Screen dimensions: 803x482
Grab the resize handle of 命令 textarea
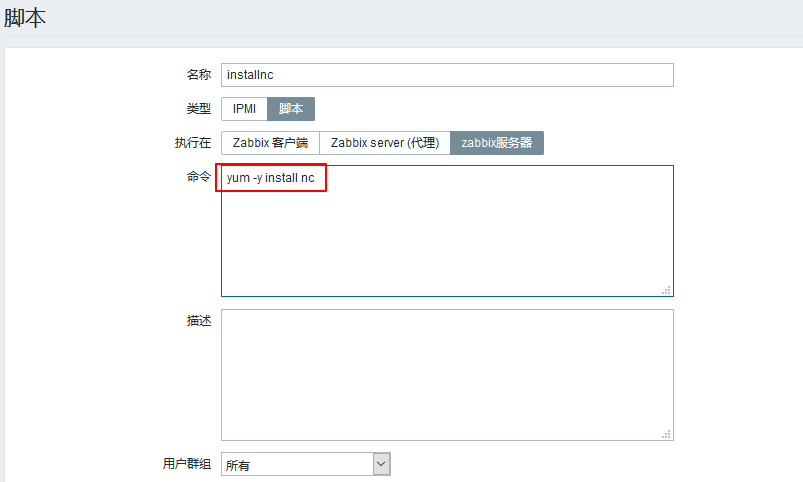(666, 290)
